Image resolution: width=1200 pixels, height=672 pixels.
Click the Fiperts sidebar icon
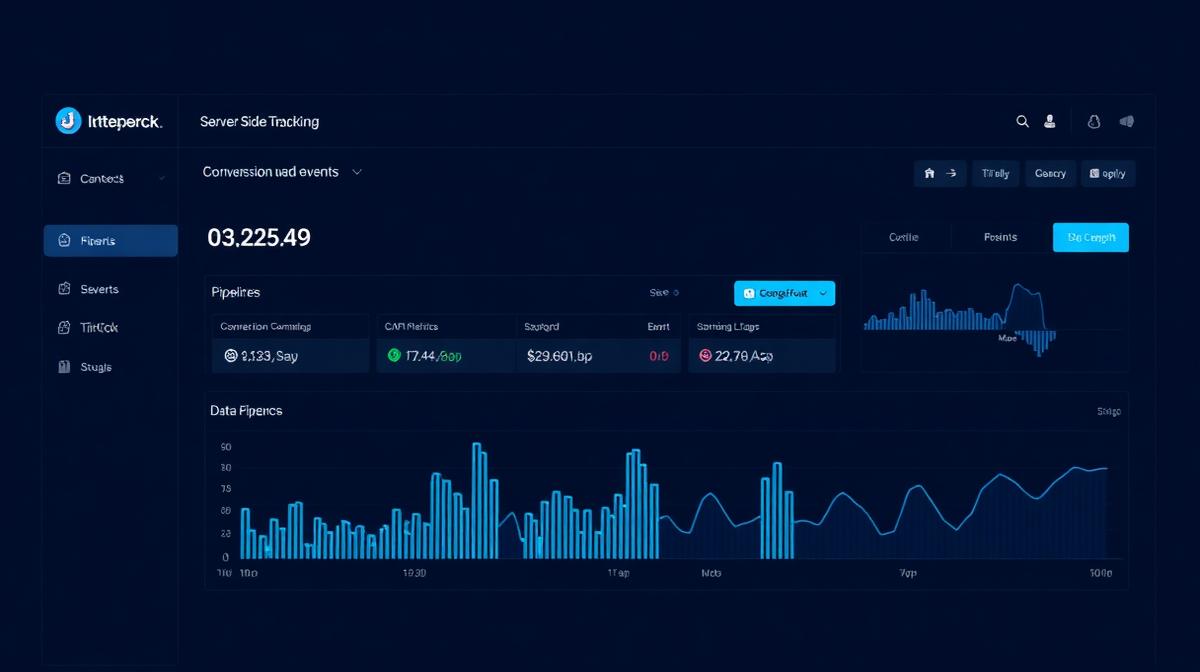coord(63,241)
